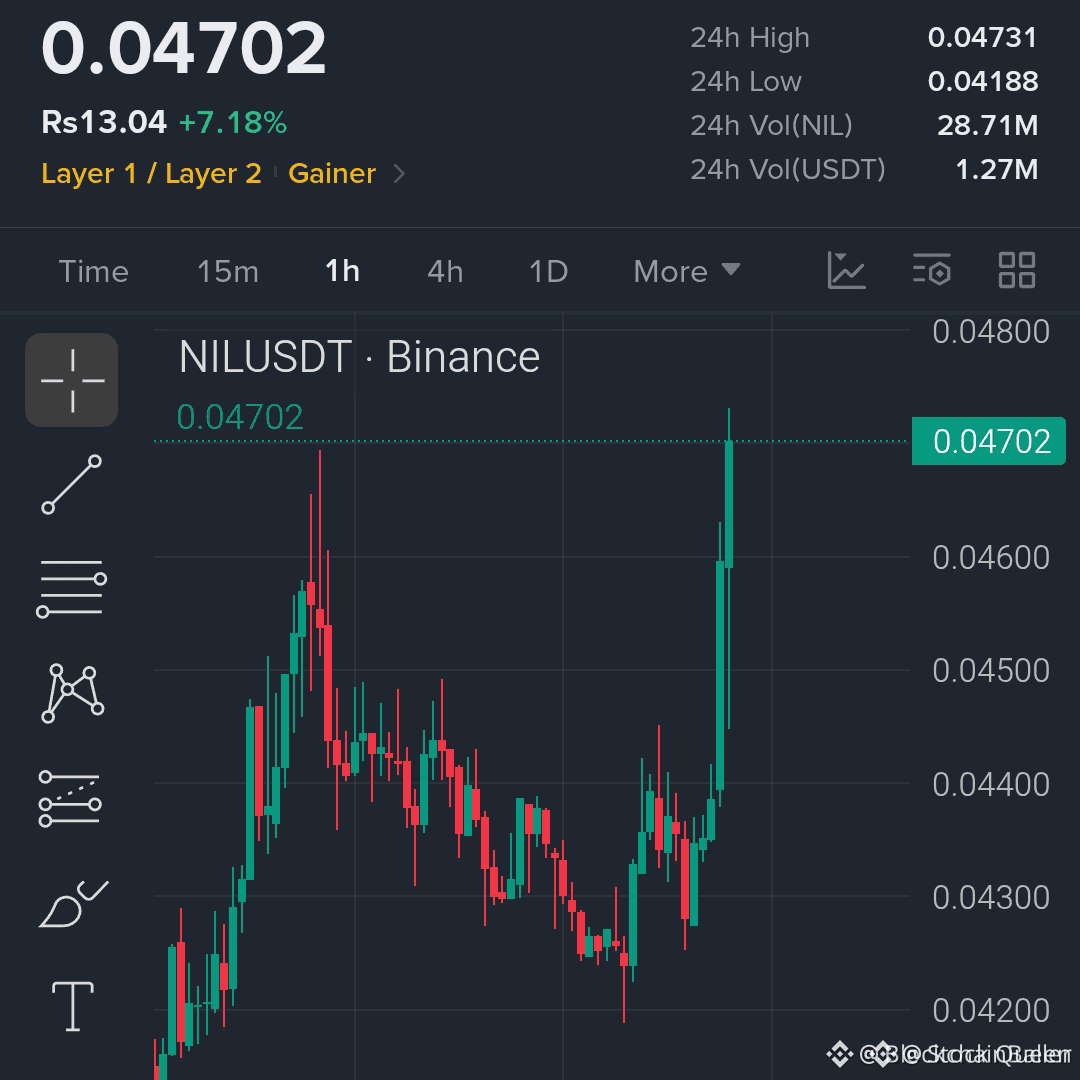Open the chart display settings icon
This screenshot has width=1080, height=1080.
pos(932,270)
